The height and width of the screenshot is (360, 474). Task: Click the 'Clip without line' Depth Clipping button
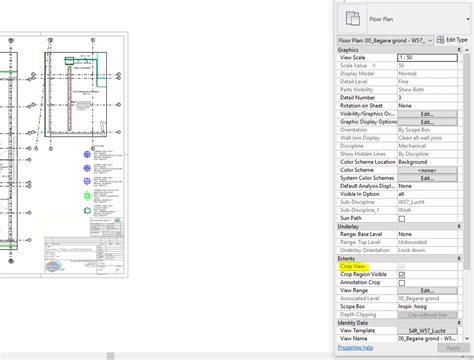pos(427,315)
